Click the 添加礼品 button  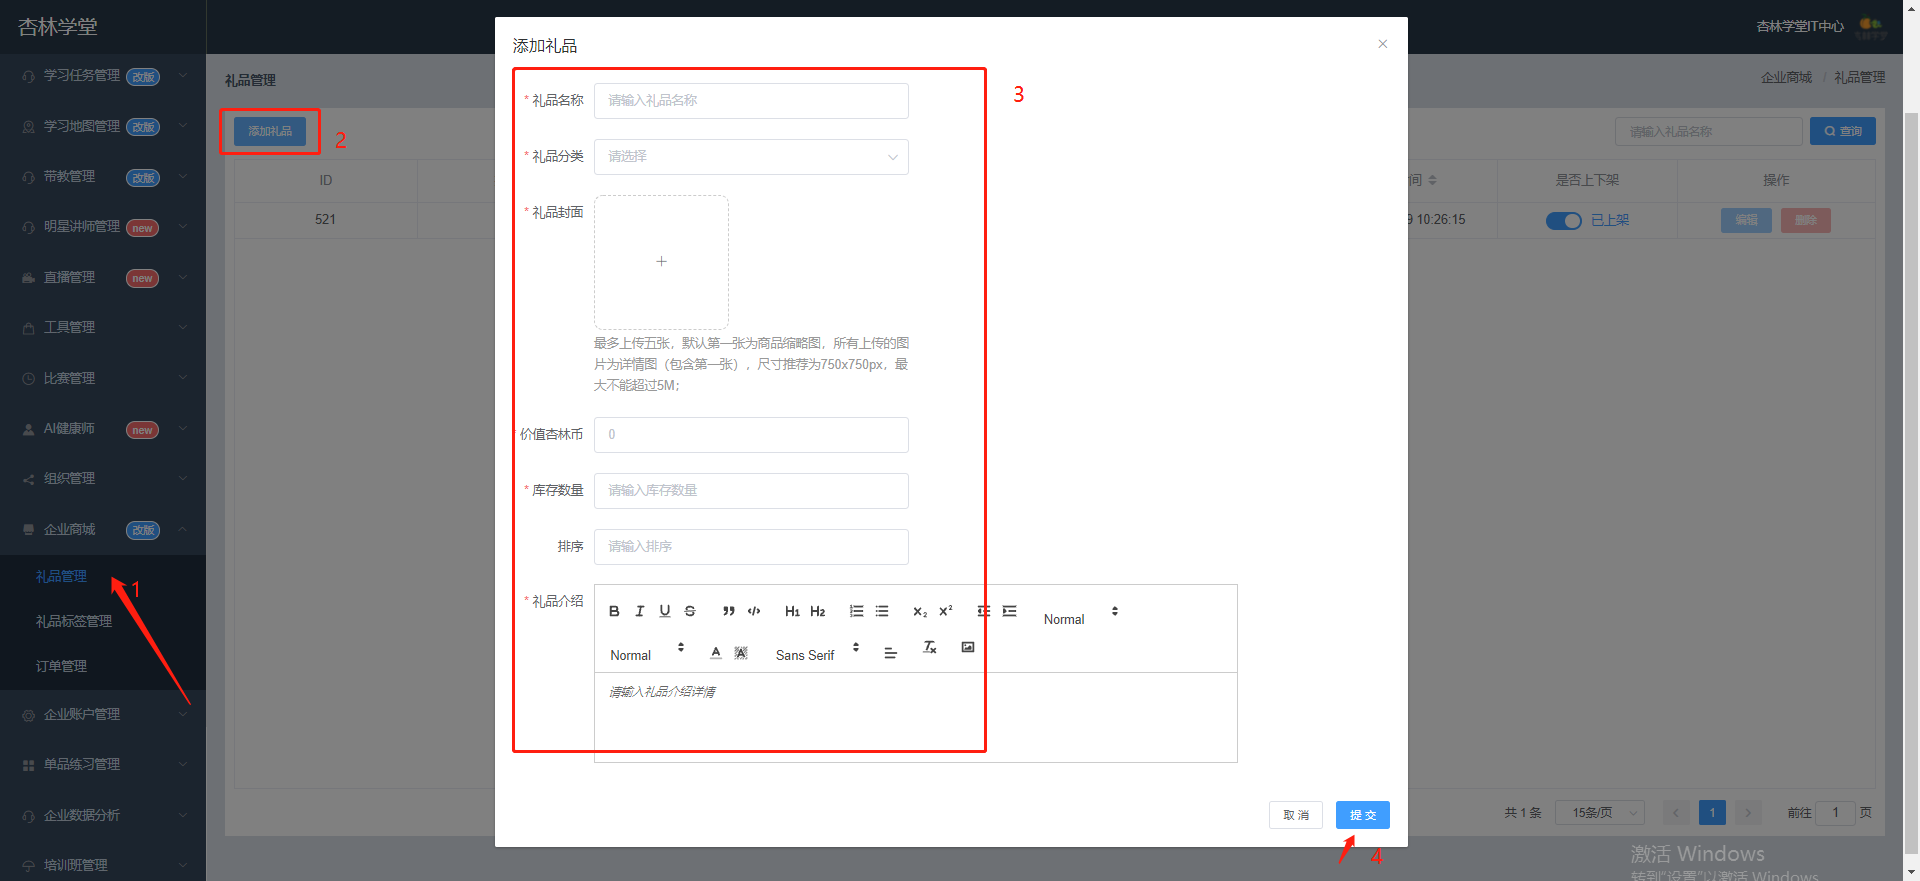[x=270, y=131]
